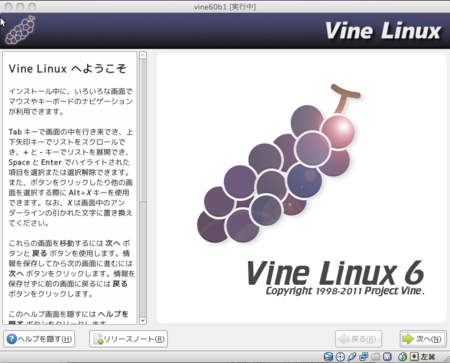Click the help question mark icon

point(11,339)
